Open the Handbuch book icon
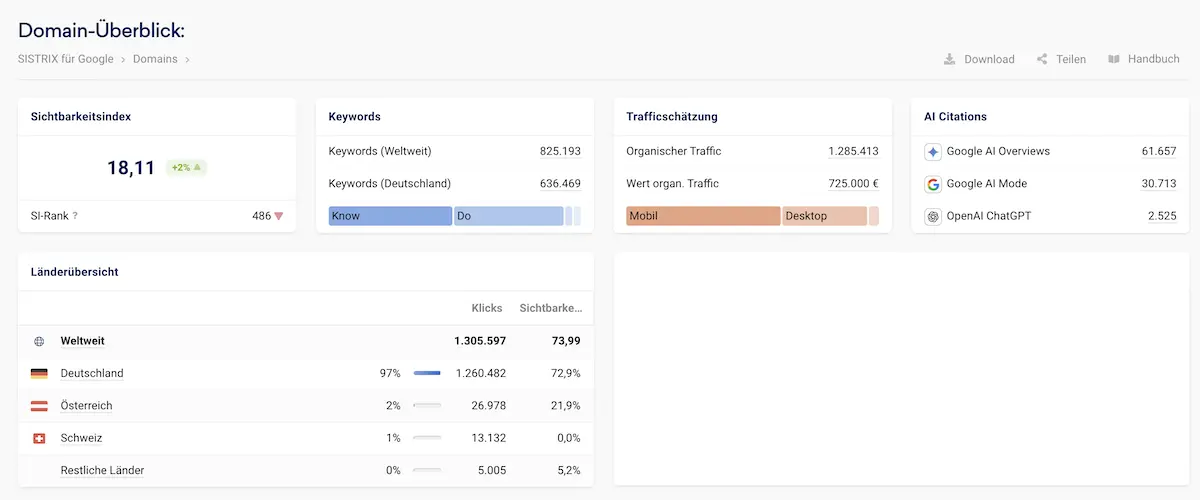Viewport: 1200px width, 500px height. 1114,59
